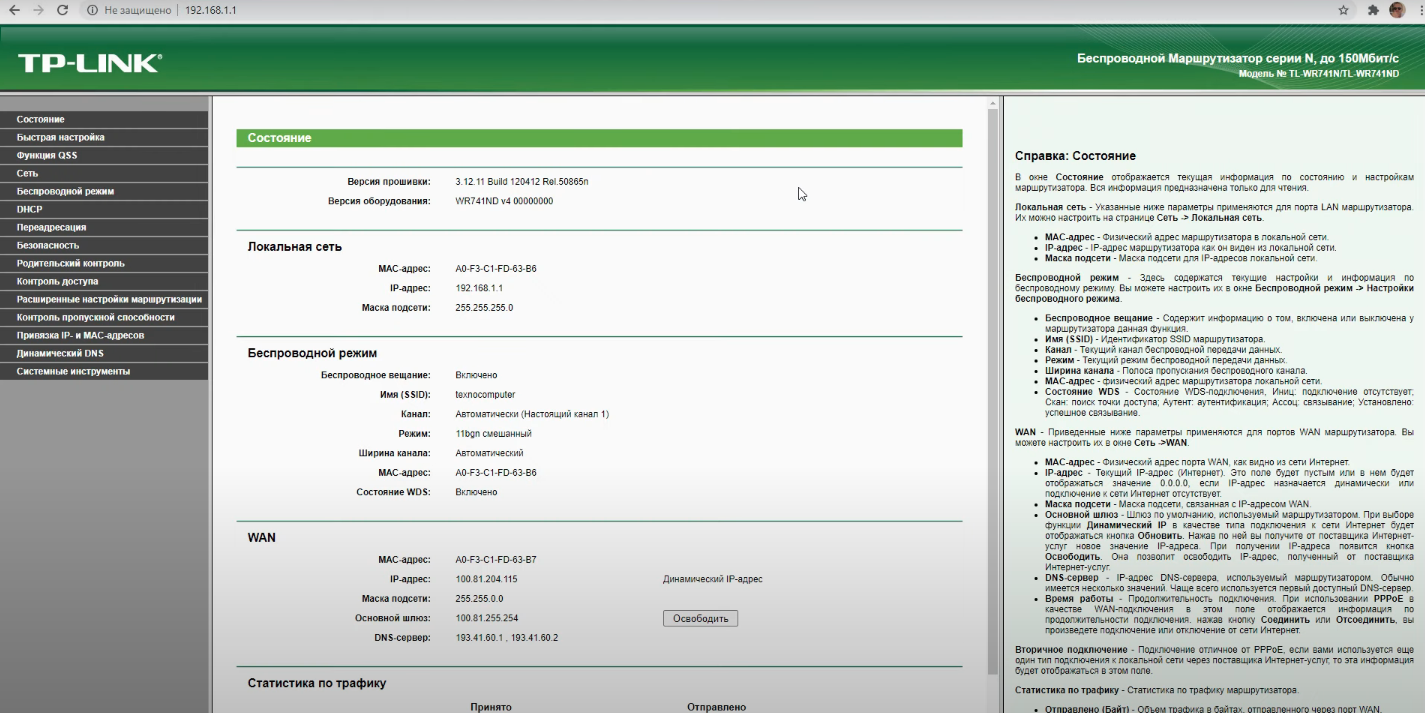Click the browser back arrow
The height and width of the screenshot is (713, 1425).
14,10
